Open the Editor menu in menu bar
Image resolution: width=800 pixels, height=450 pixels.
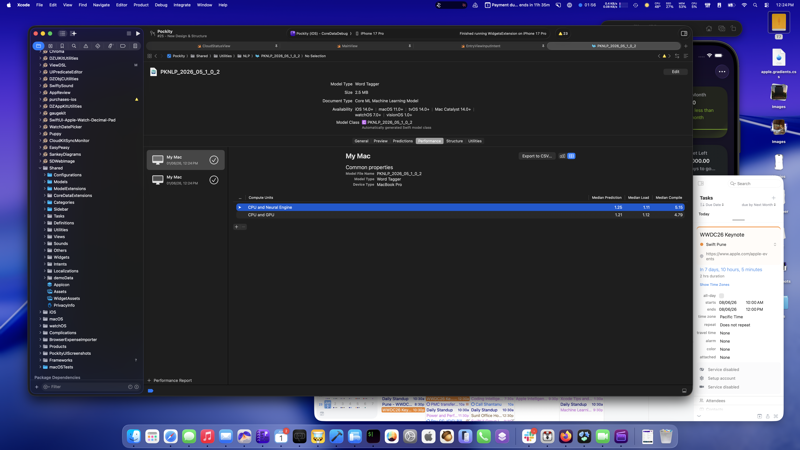[x=121, y=5]
